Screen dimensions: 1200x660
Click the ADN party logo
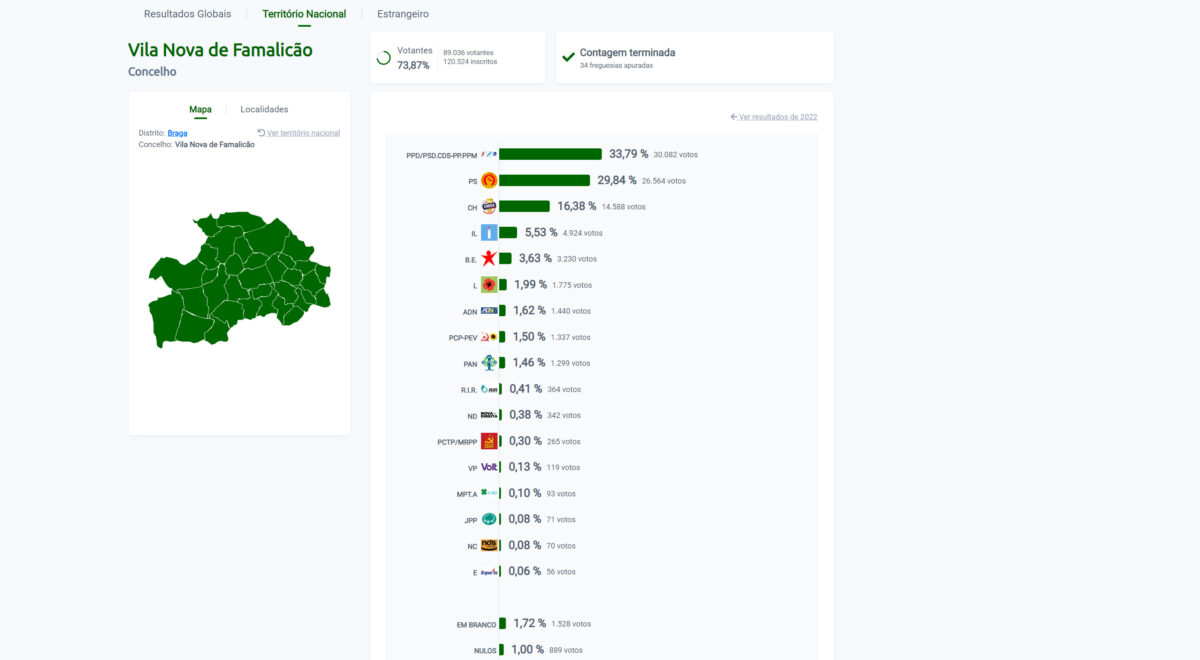[489, 311]
